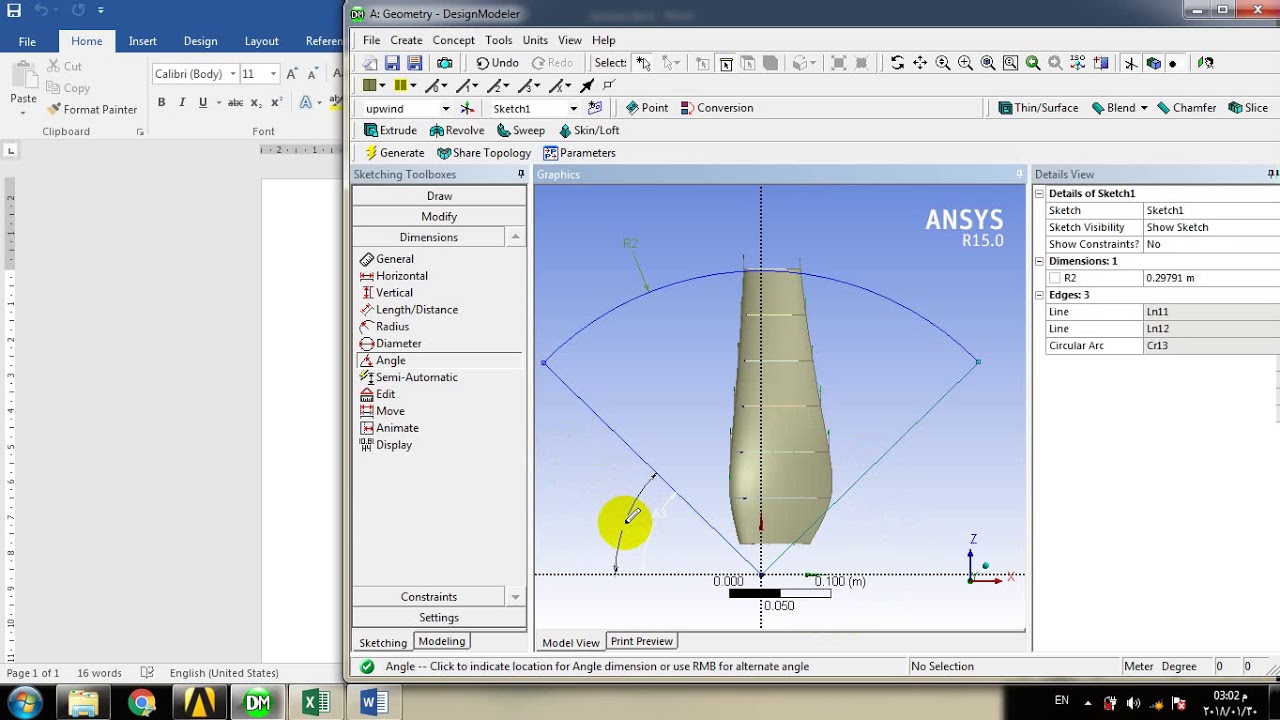The height and width of the screenshot is (720, 1280).
Task: Open the Units menu
Action: [x=535, y=40]
